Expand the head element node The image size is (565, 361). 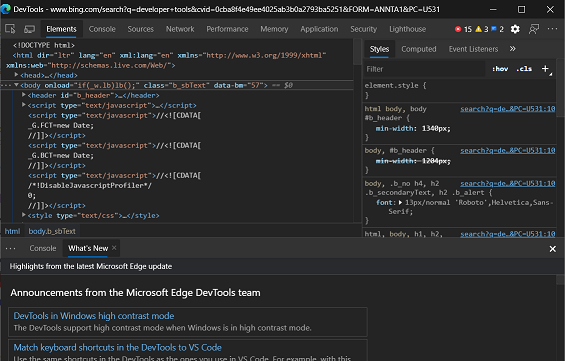pyautogui.click(x=16, y=75)
